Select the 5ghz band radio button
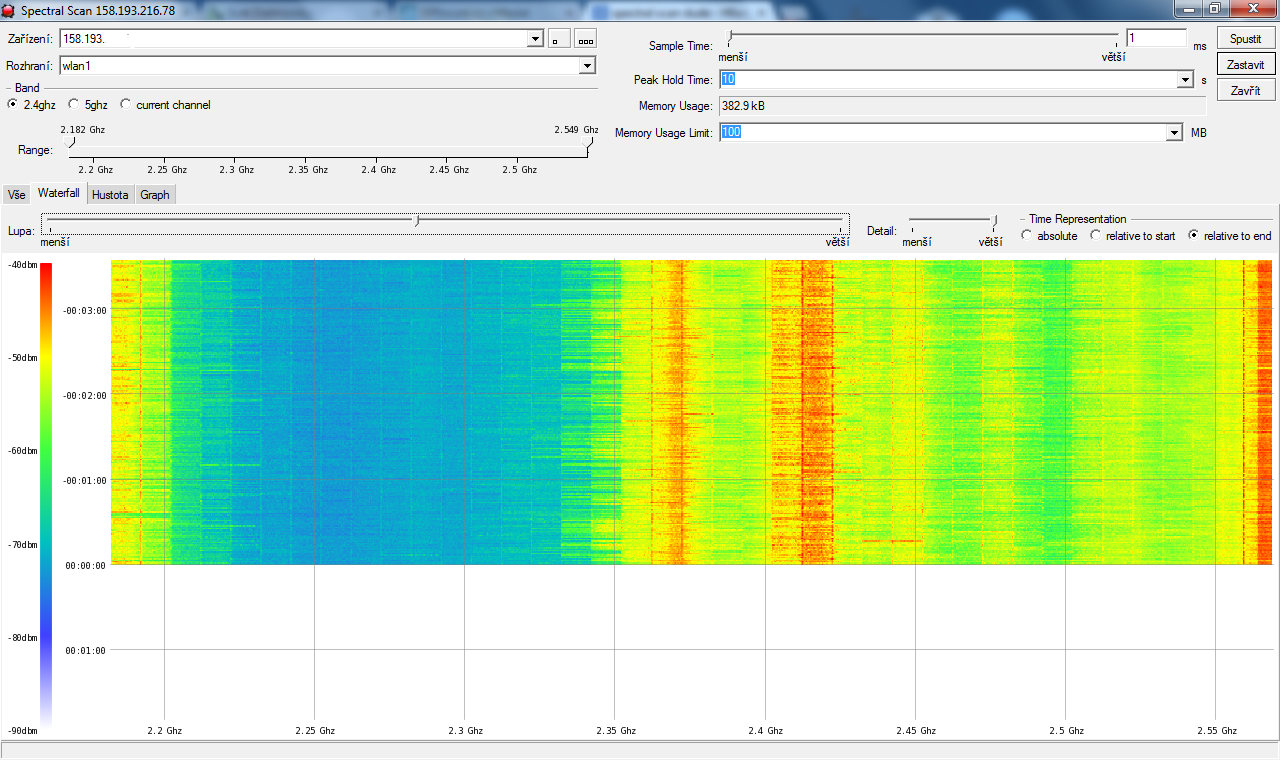Image resolution: width=1280 pixels, height=760 pixels. (74, 104)
